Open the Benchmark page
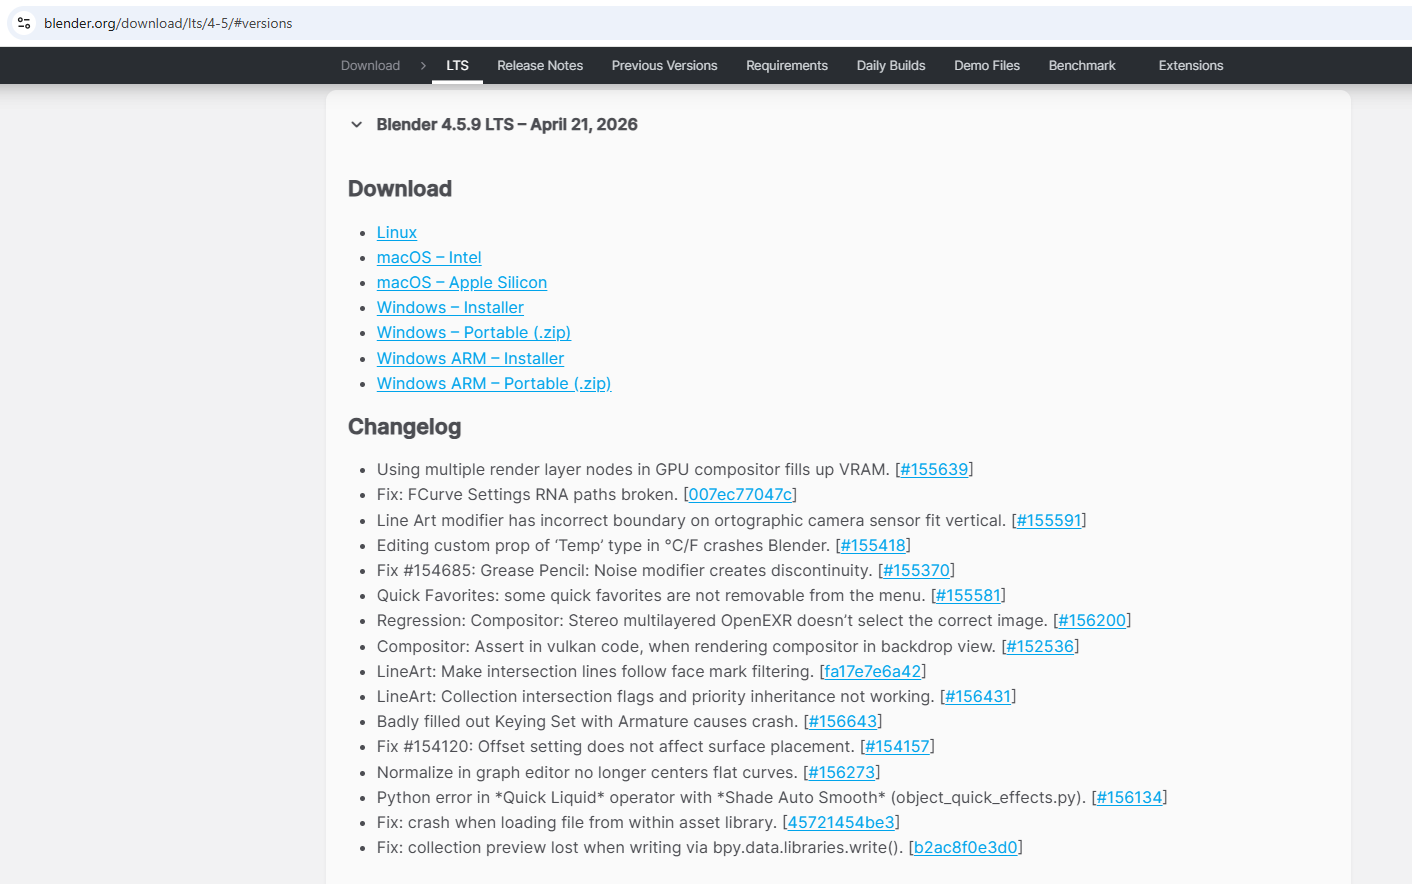Viewport: 1412px width, 884px height. 1082,66
